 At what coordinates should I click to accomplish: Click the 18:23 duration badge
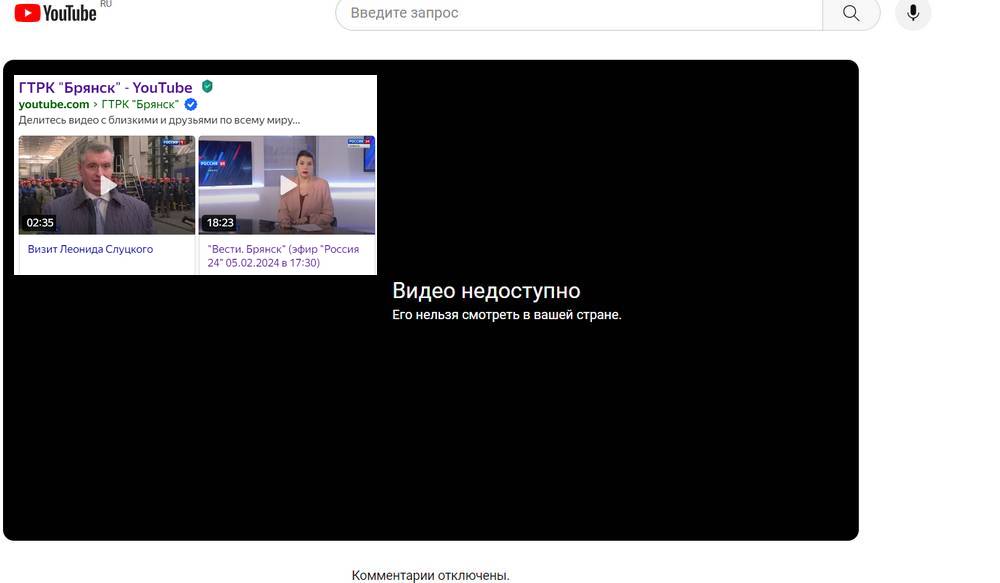(220, 223)
